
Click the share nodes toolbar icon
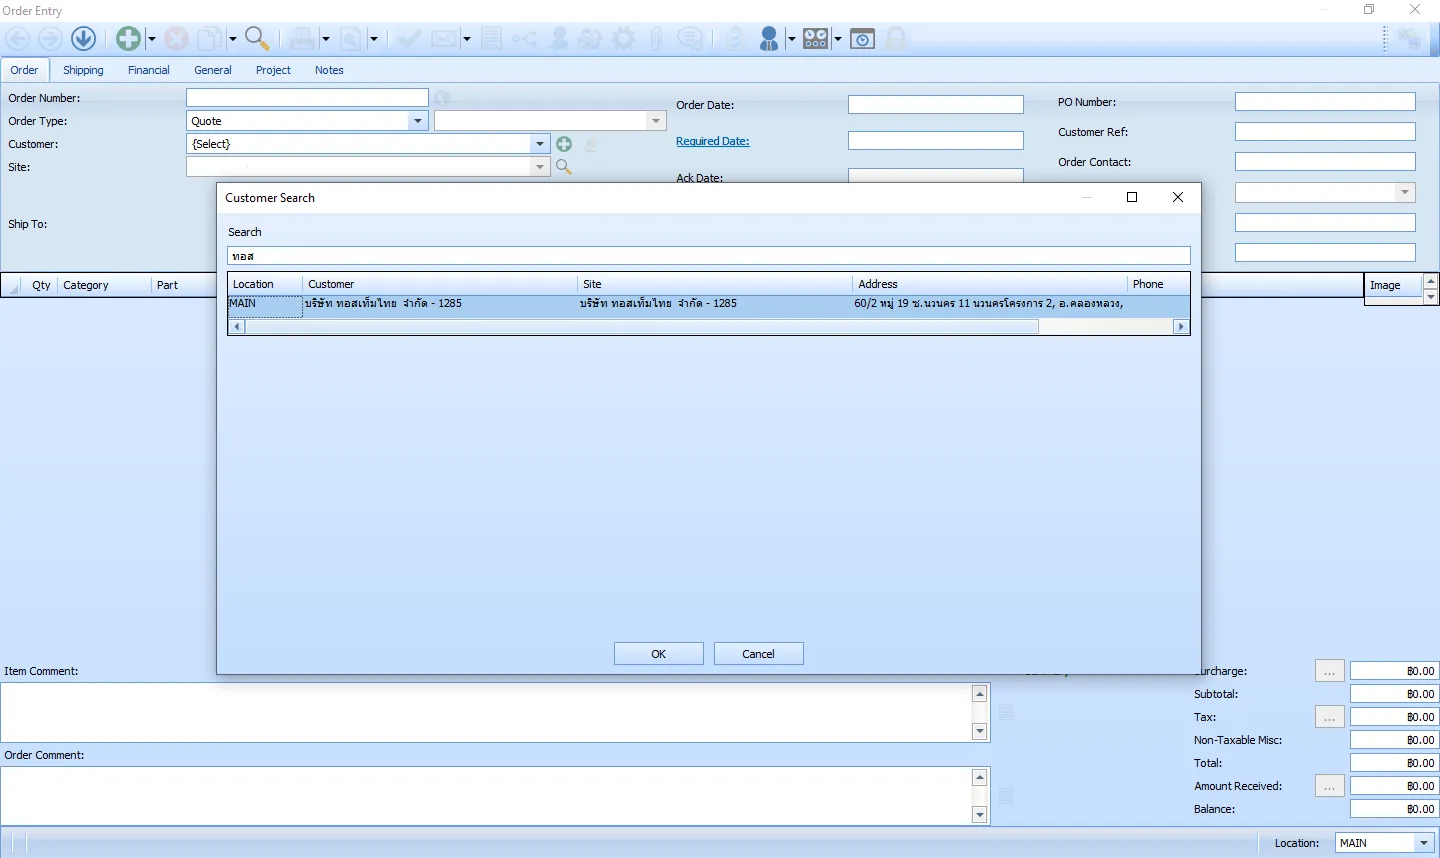(524, 39)
